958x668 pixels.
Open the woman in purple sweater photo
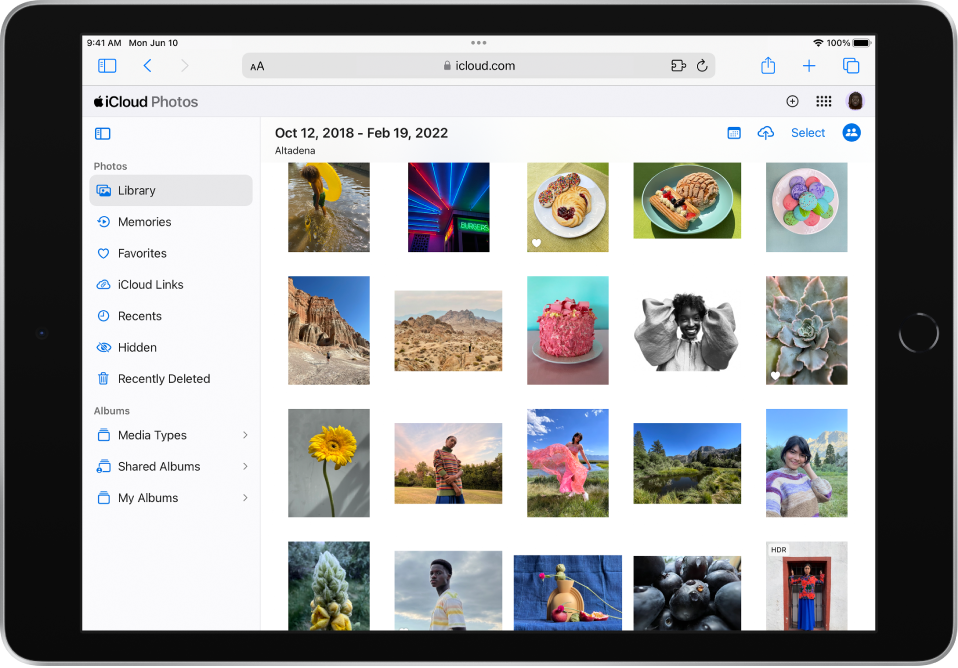806,463
